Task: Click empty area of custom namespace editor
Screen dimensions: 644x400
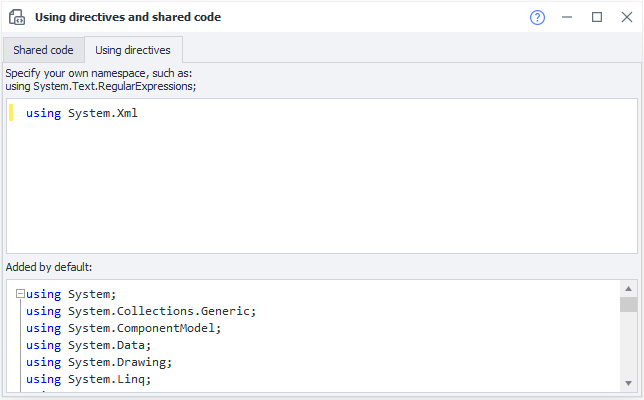Action: (320, 190)
